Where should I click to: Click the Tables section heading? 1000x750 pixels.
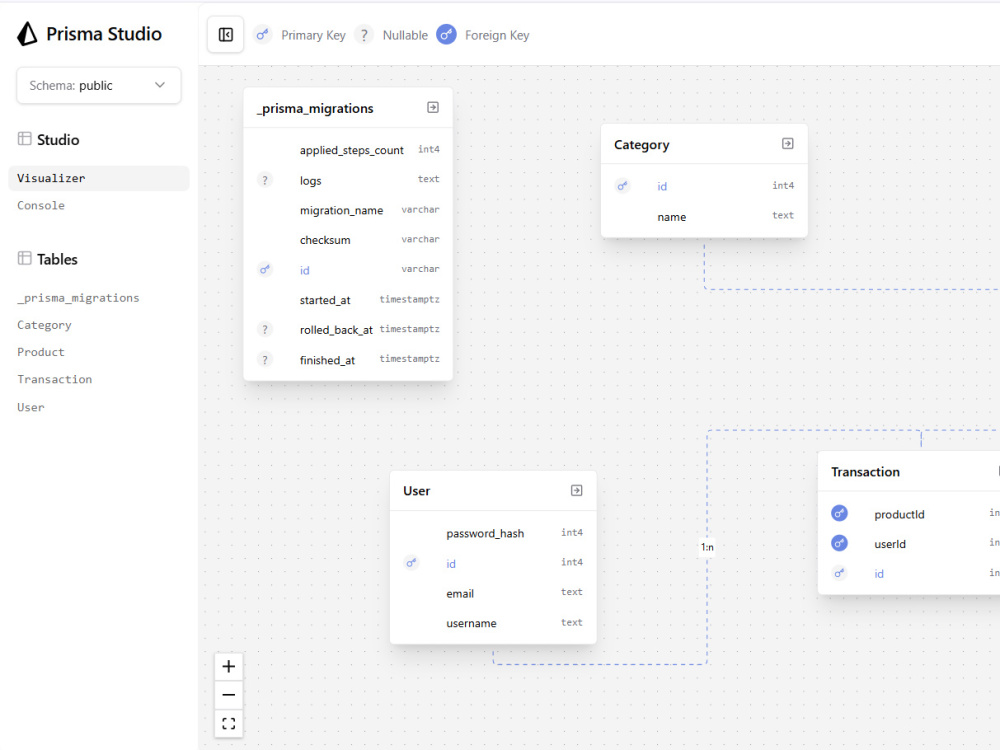coord(57,260)
